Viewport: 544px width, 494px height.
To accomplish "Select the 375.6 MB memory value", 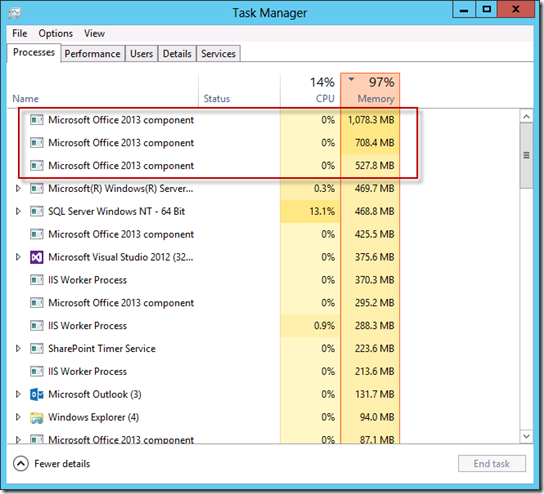I will click(374, 257).
